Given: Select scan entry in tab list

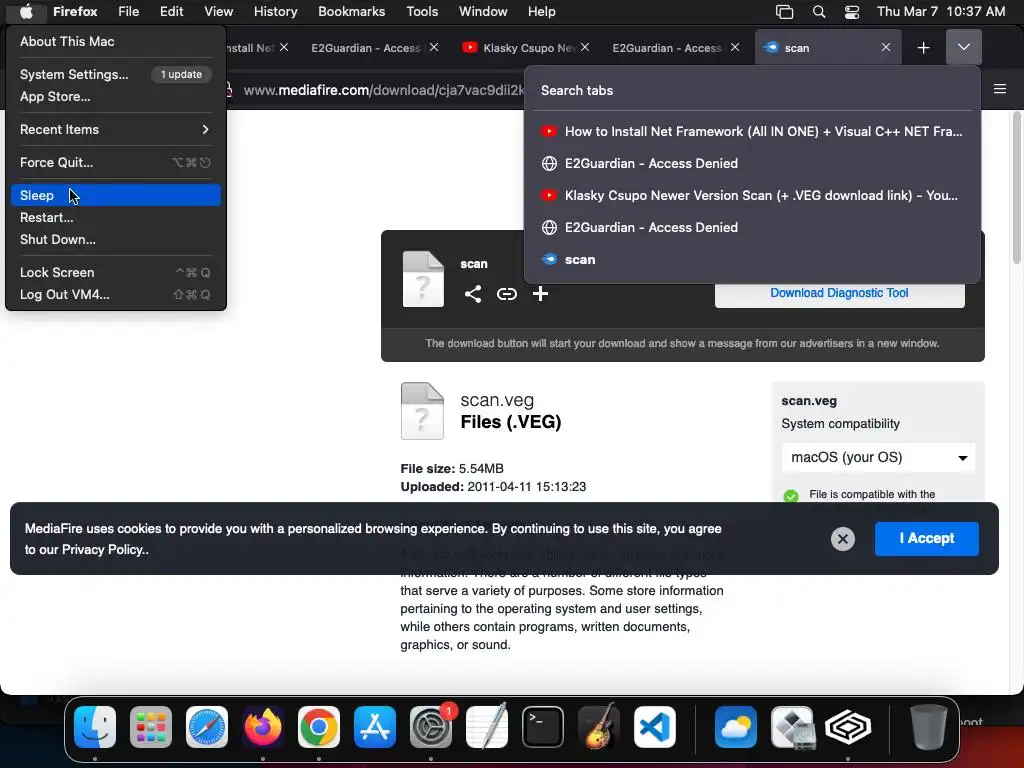Looking at the screenshot, I should (752, 259).
